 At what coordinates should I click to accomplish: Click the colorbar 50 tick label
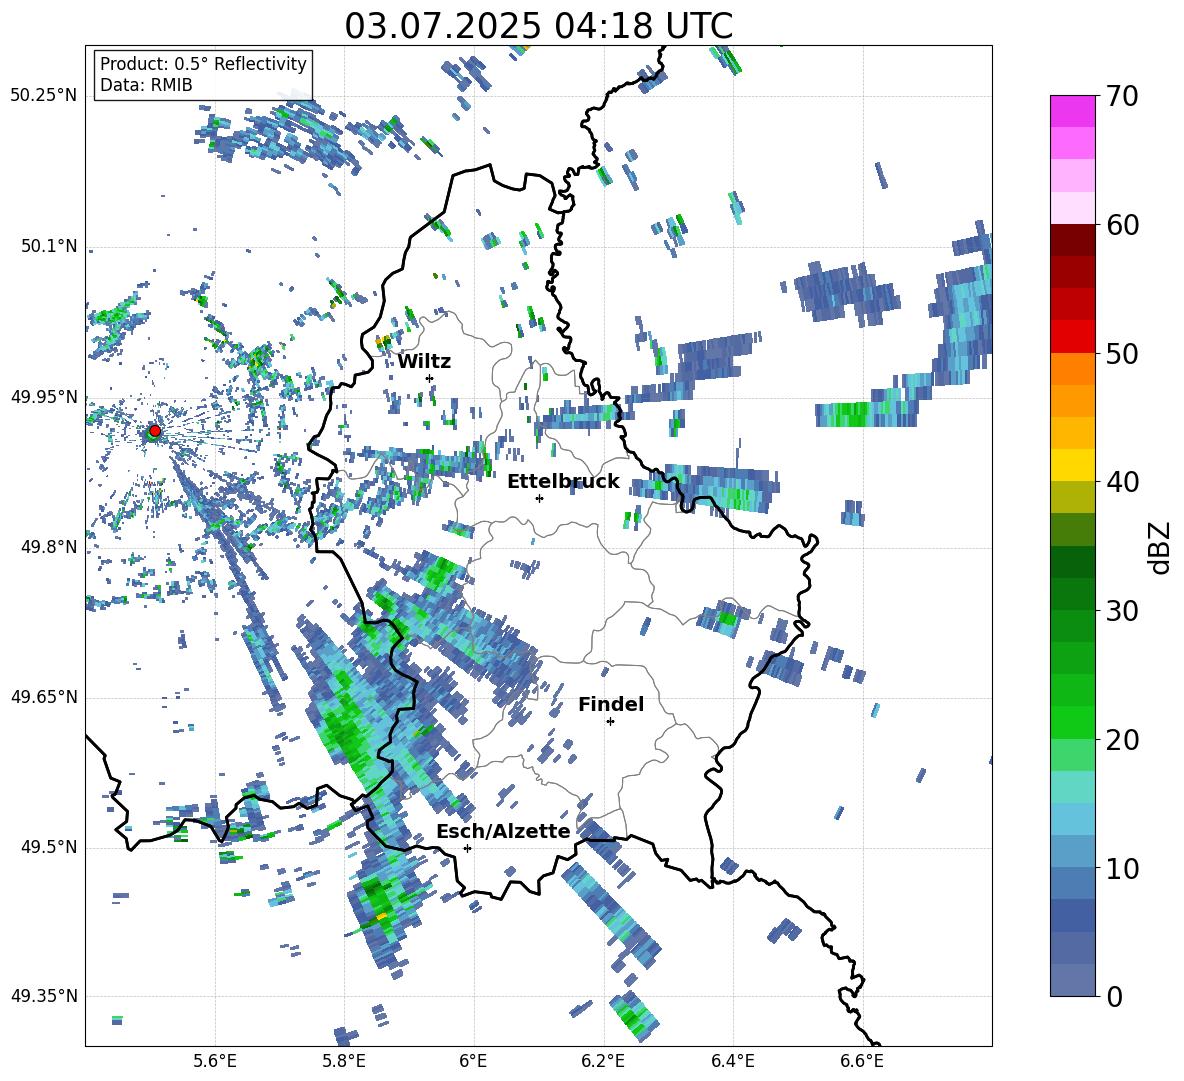click(1122, 353)
